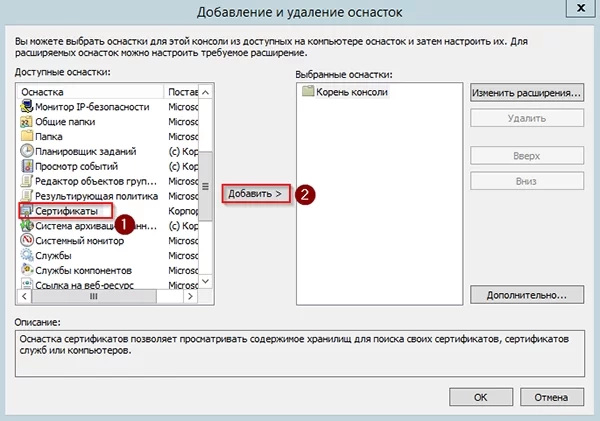Select the Системный монитор icon
The width and height of the screenshot is (600, 421).
click(x=26, y=241)
